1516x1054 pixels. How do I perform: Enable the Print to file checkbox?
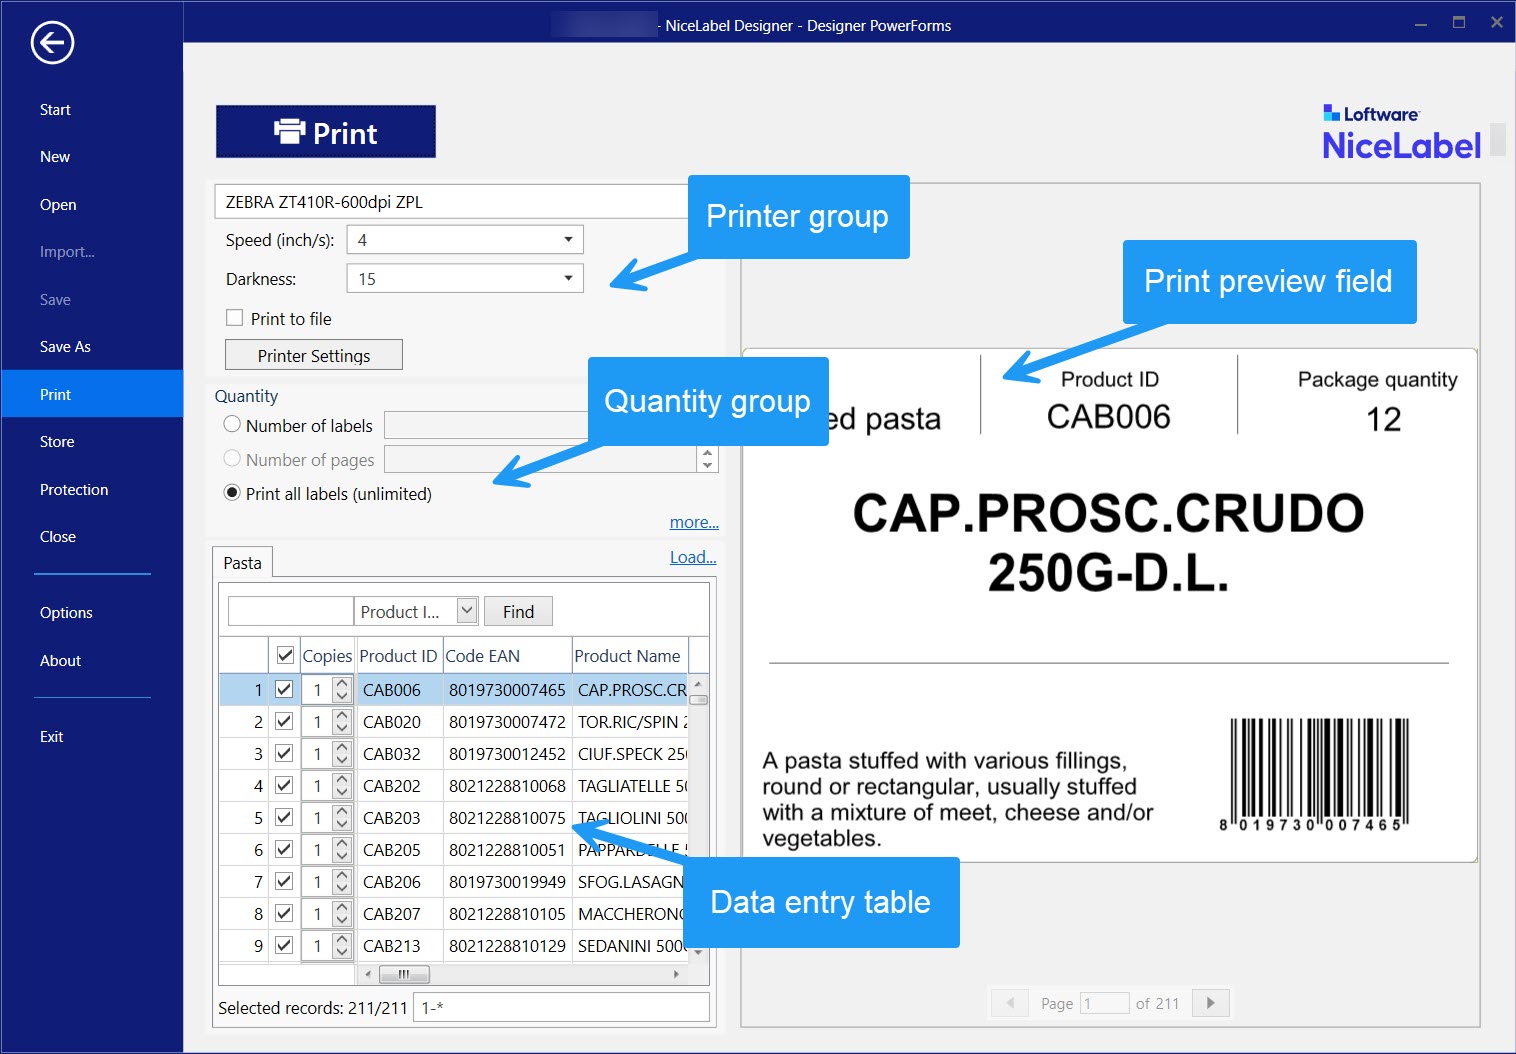[235, 318]
